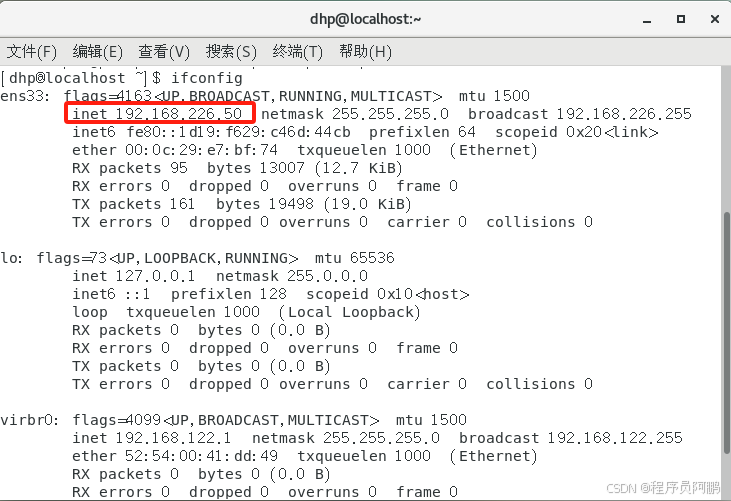
Task: Click the ens33 interface name
Action: click(x=22, y=96)
